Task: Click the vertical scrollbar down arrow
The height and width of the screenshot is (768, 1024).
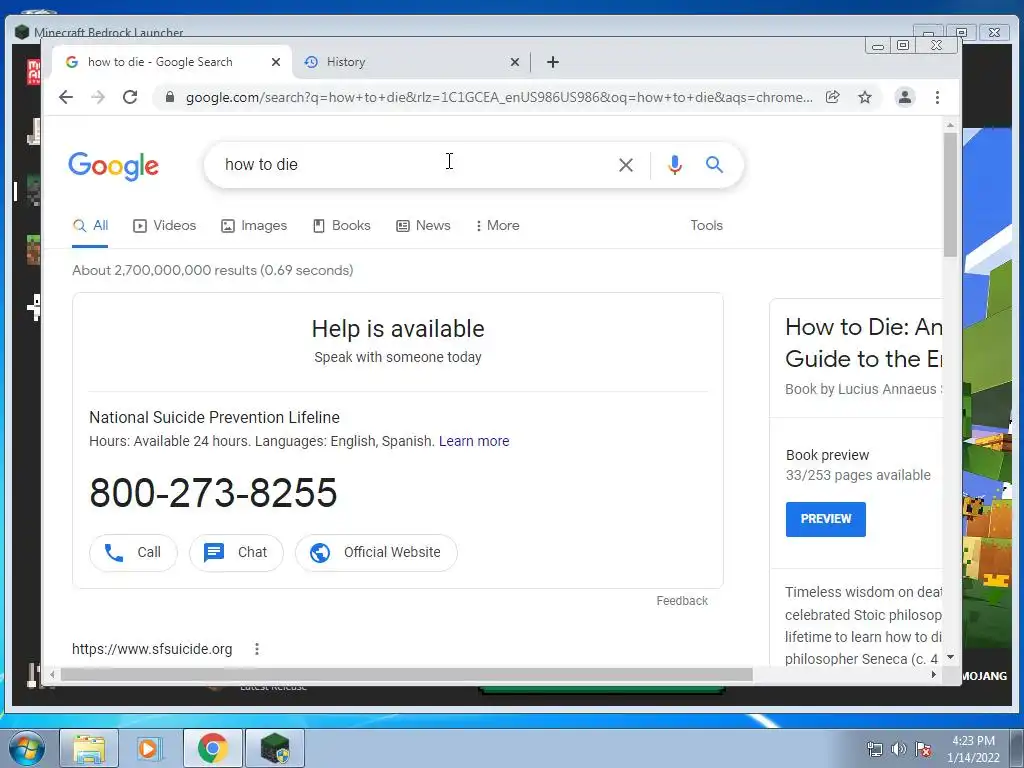Action: (950, 657)
